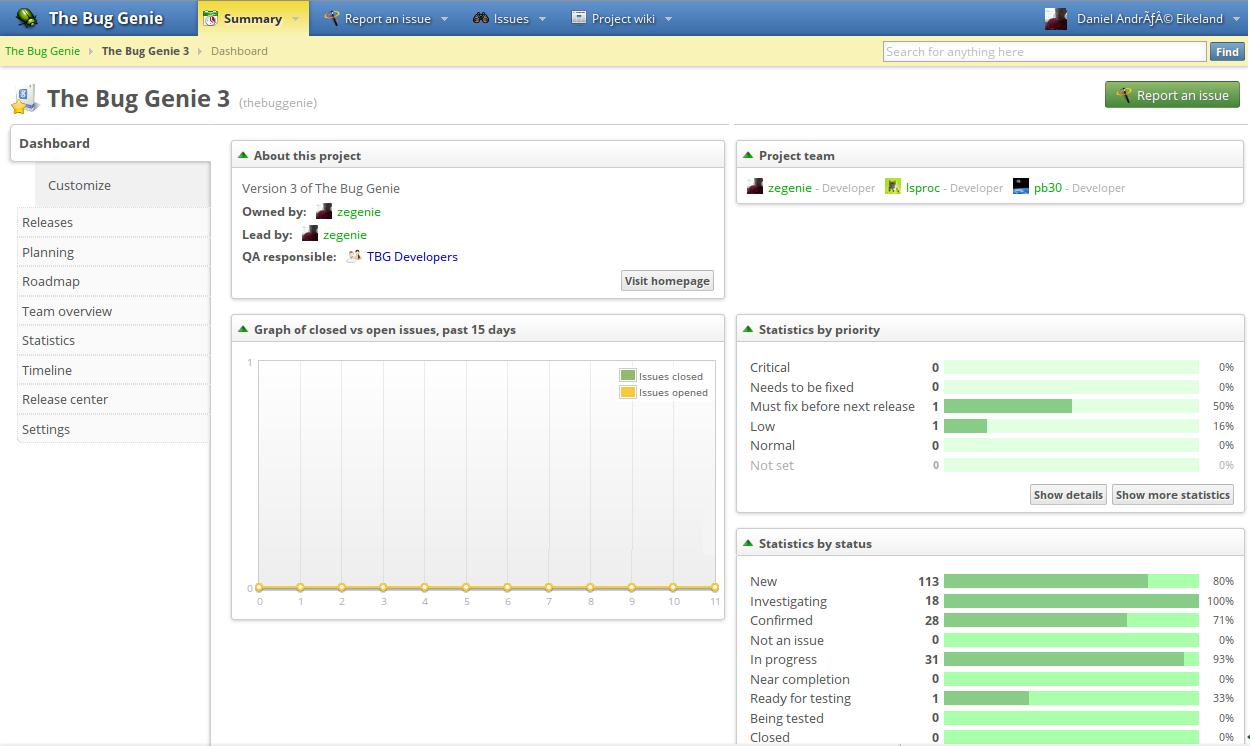Click the Investigating status label
Viewport: 1250px width, 746px height.
pos(788,601)
